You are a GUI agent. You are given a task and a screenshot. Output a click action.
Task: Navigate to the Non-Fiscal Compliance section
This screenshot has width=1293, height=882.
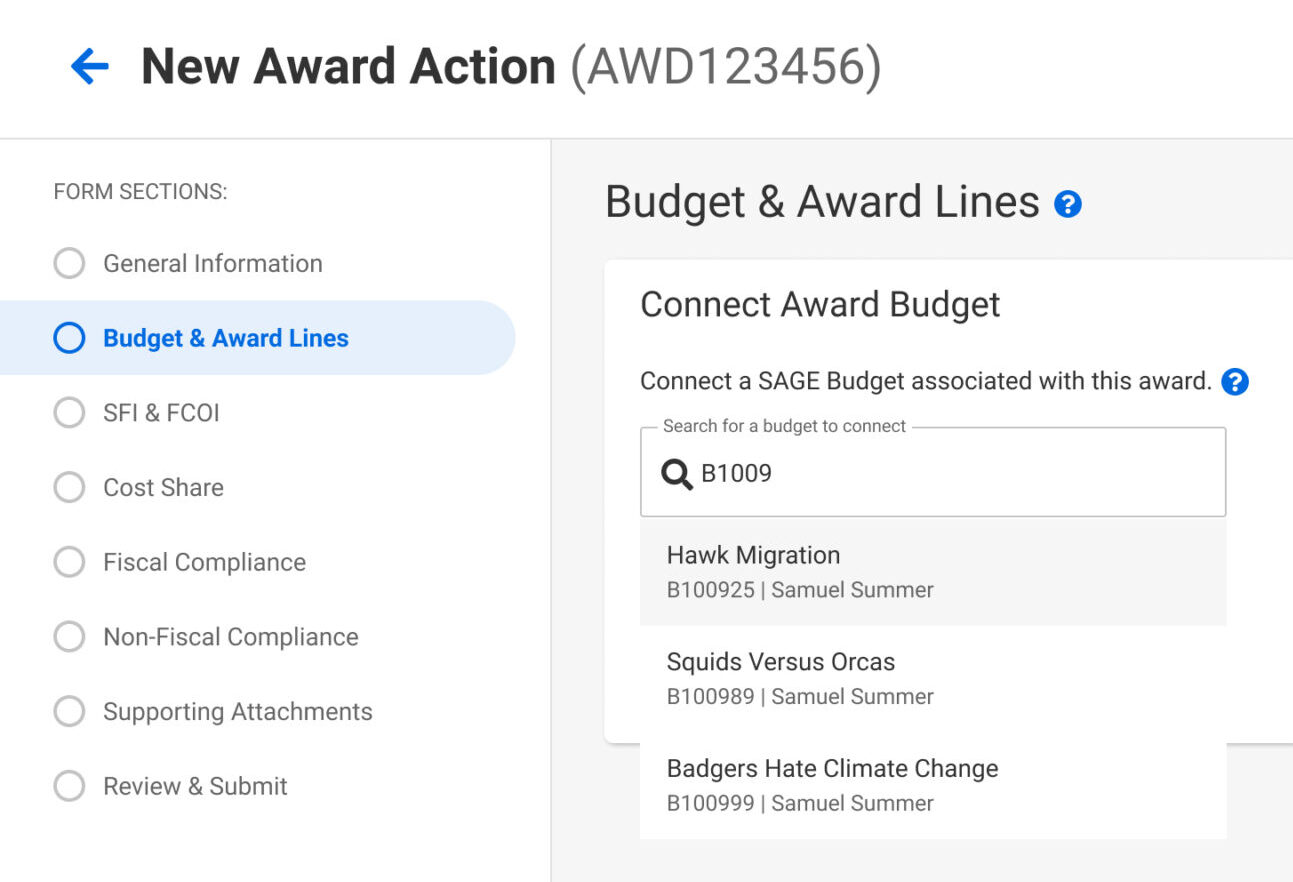coord(231,636)
